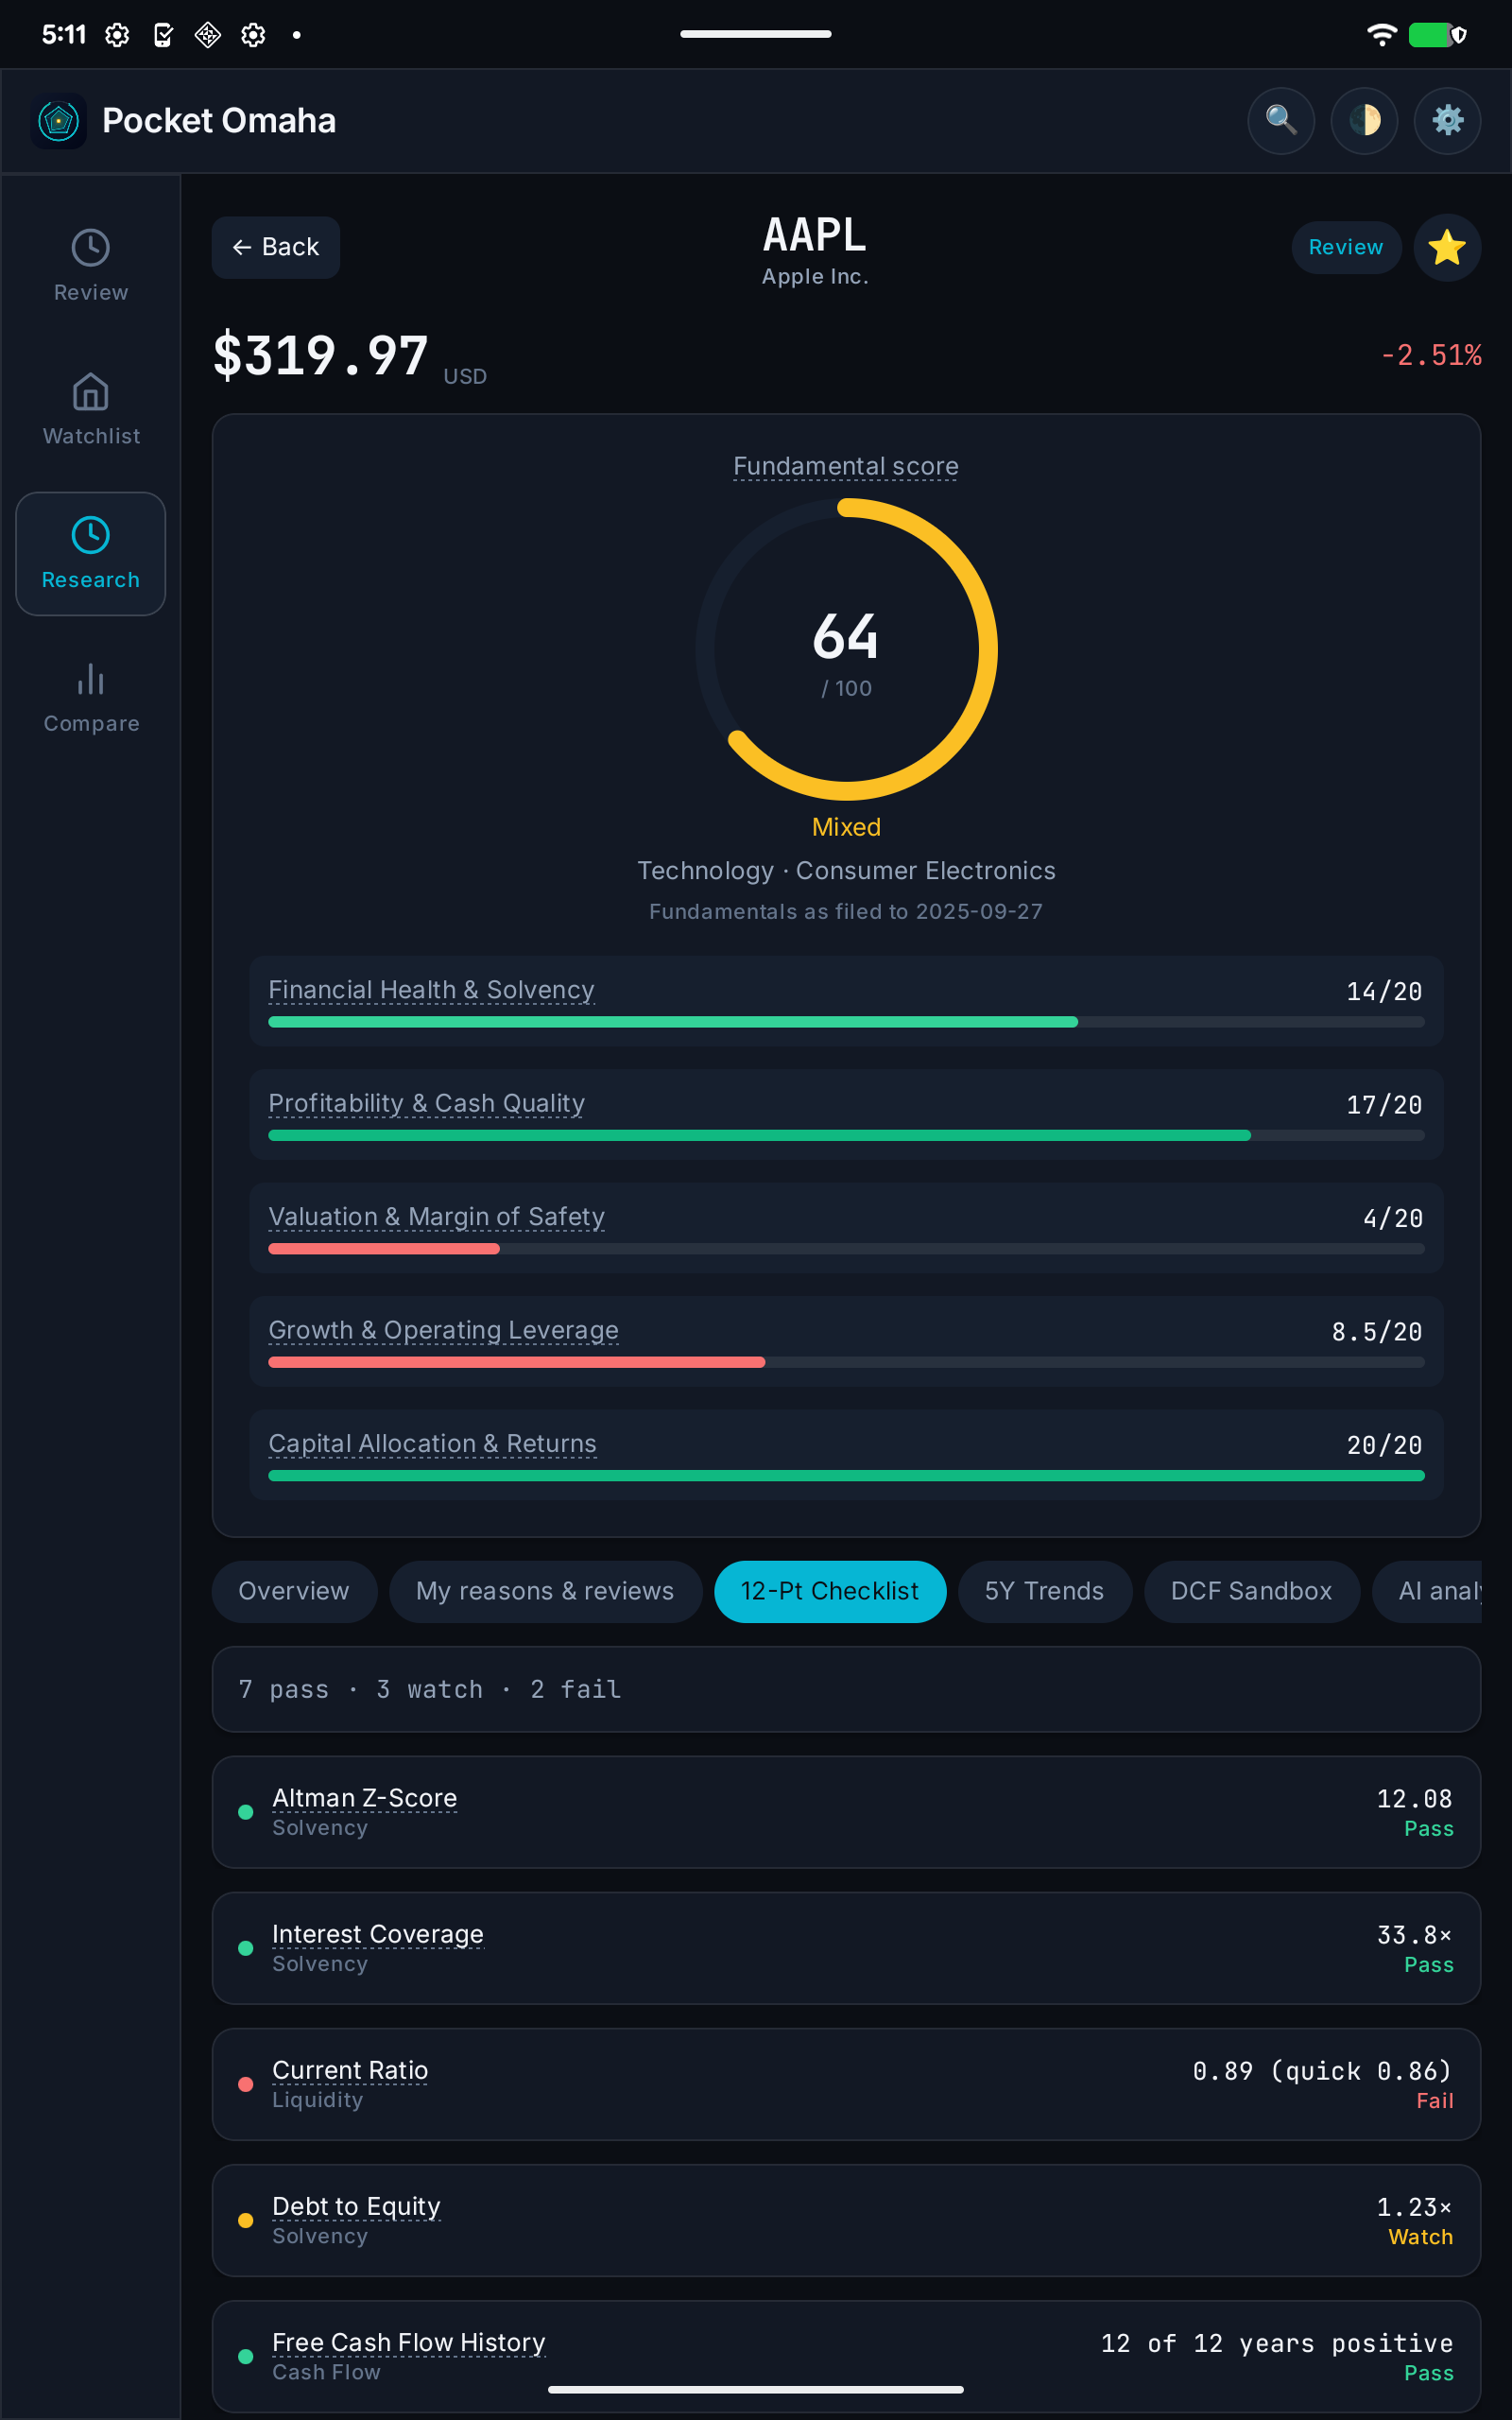
Task: Open settings gear in app header
Action: [1447, 120]
